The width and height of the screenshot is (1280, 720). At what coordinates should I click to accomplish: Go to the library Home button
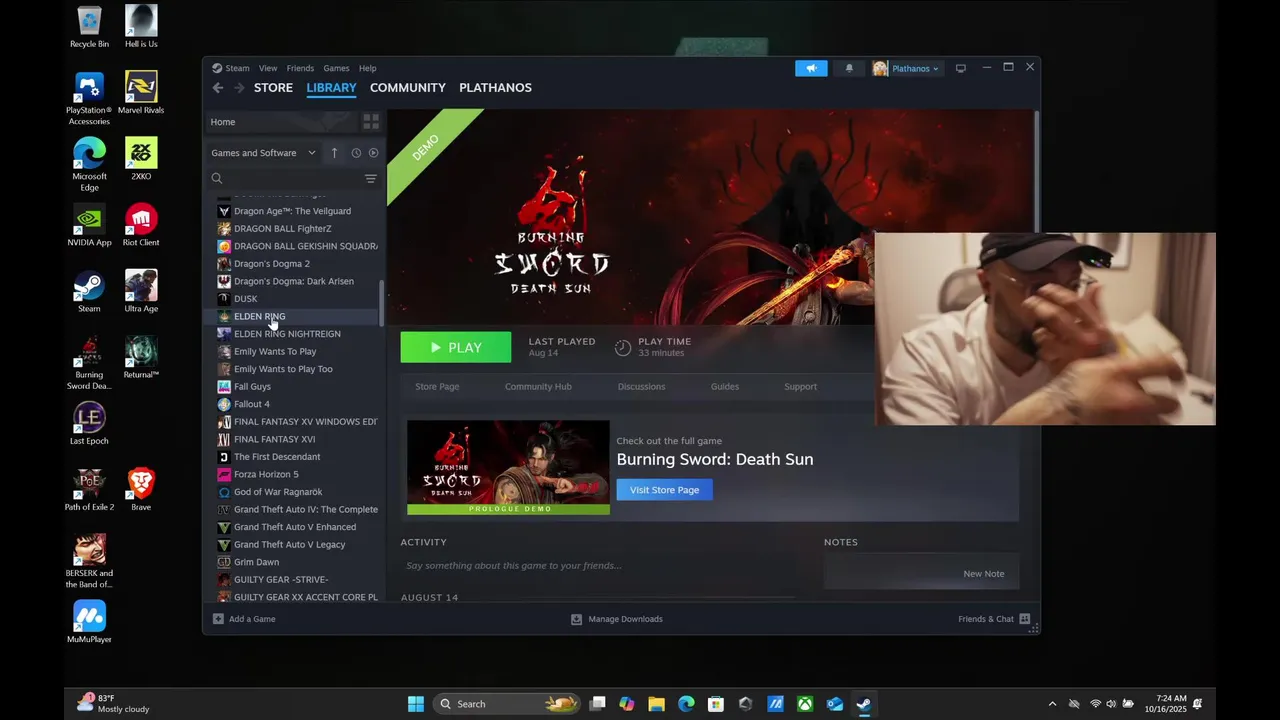282,122
